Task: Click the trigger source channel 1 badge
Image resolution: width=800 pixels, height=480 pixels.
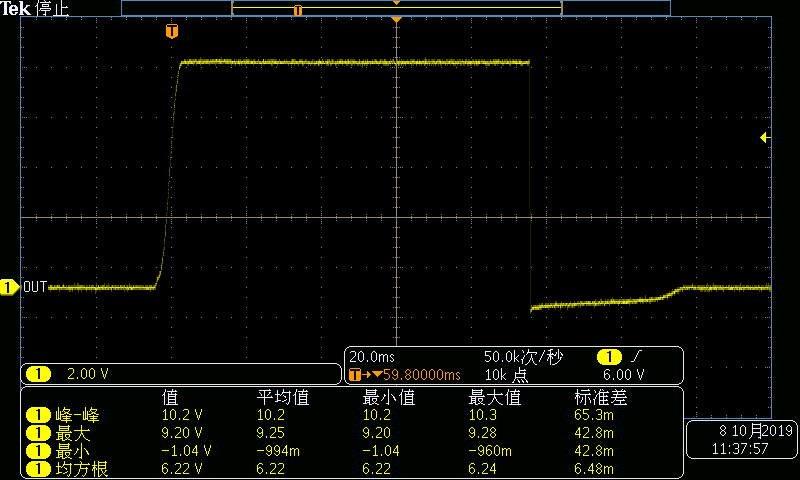Action: click(609, 357)
